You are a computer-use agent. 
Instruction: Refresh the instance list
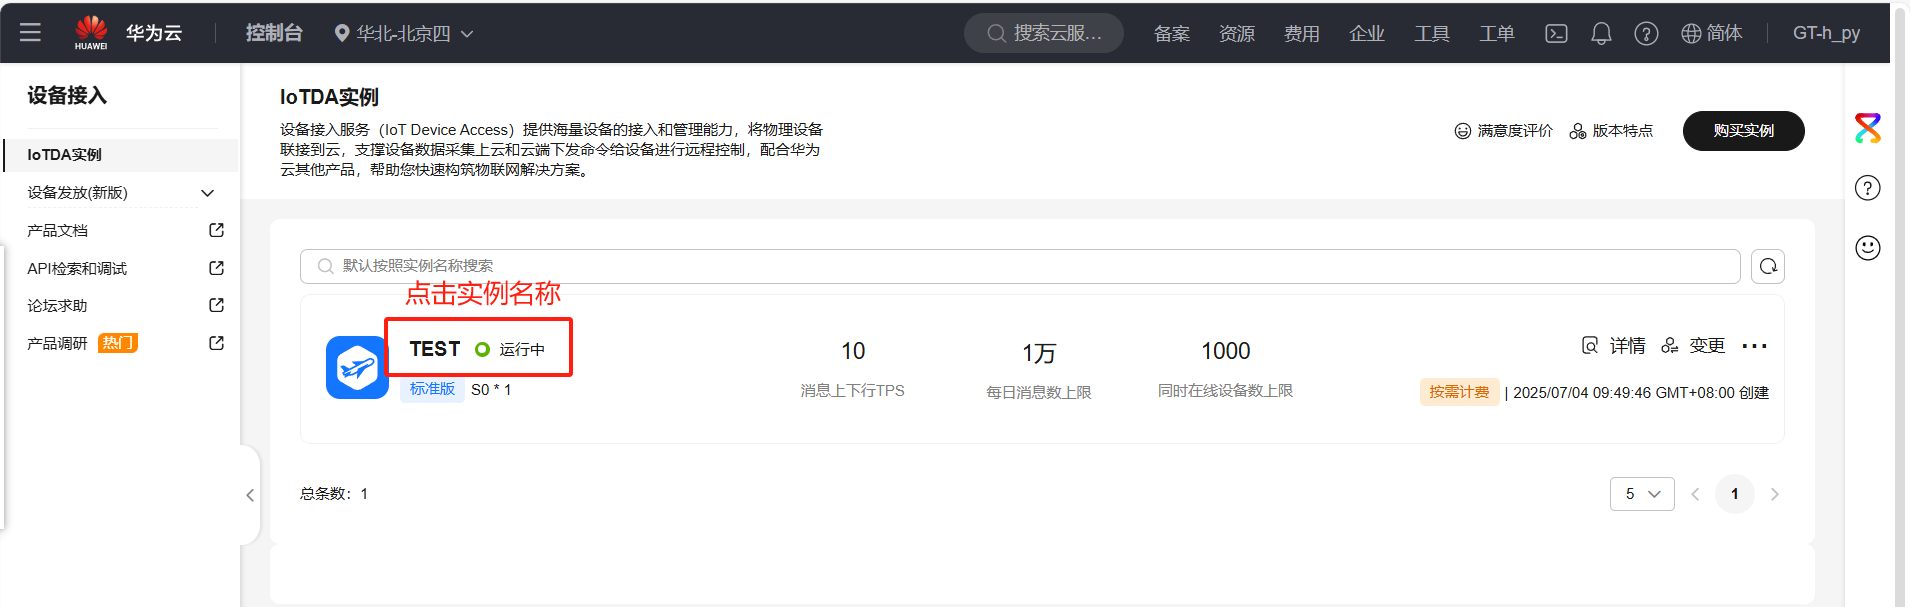click(1767, 266)
